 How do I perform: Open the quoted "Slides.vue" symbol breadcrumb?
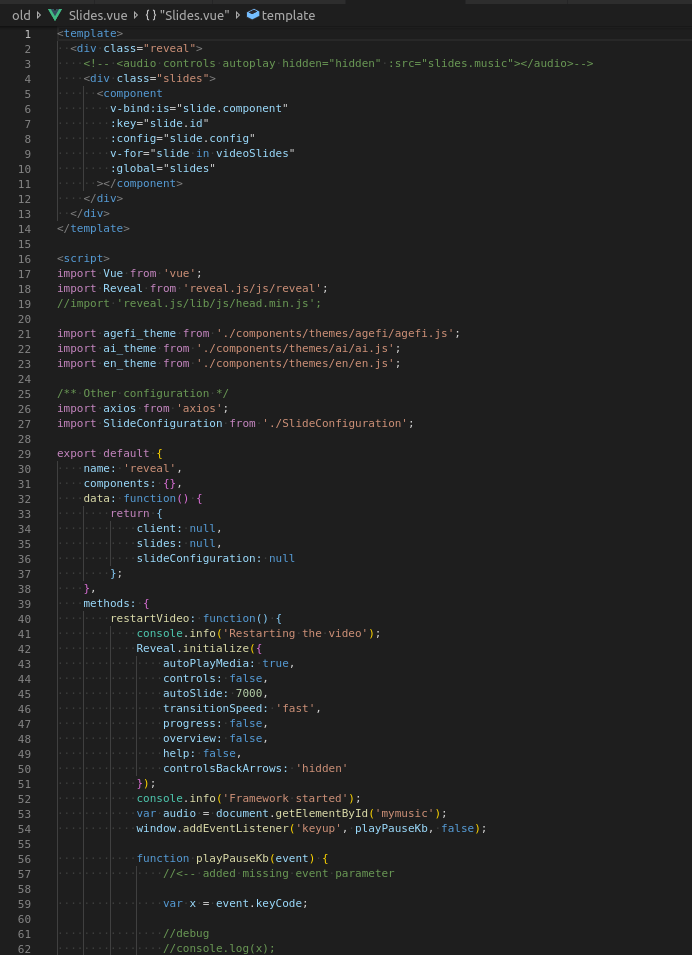click(195, 15)
